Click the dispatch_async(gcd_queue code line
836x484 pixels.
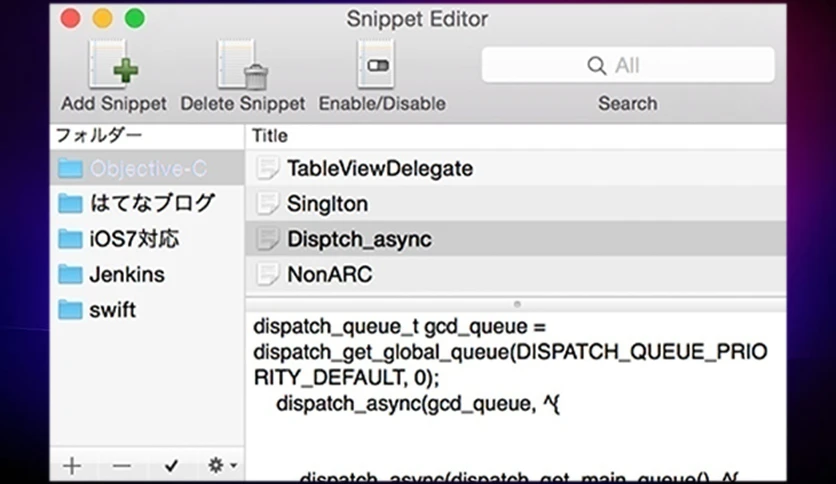point(417,404)
